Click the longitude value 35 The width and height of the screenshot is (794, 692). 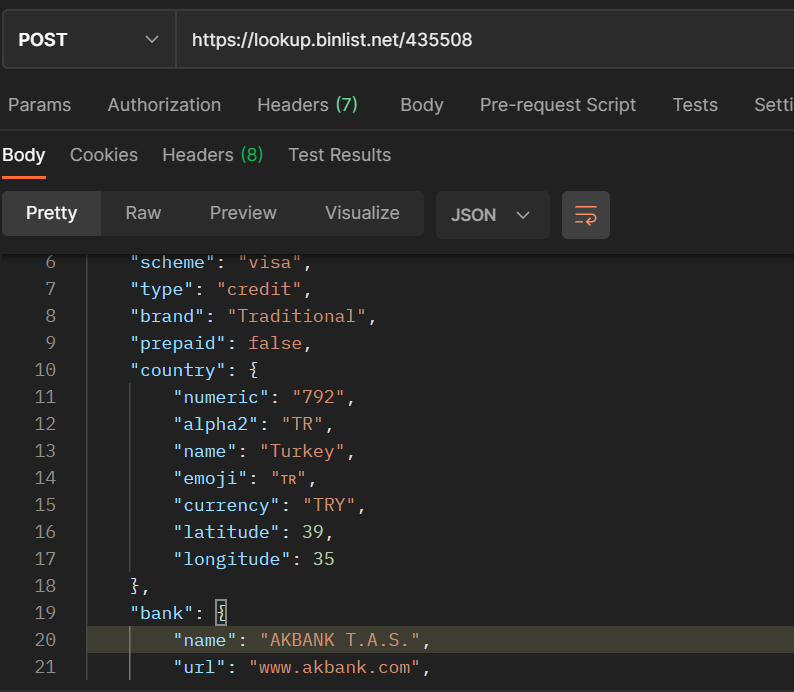point(324,559)
